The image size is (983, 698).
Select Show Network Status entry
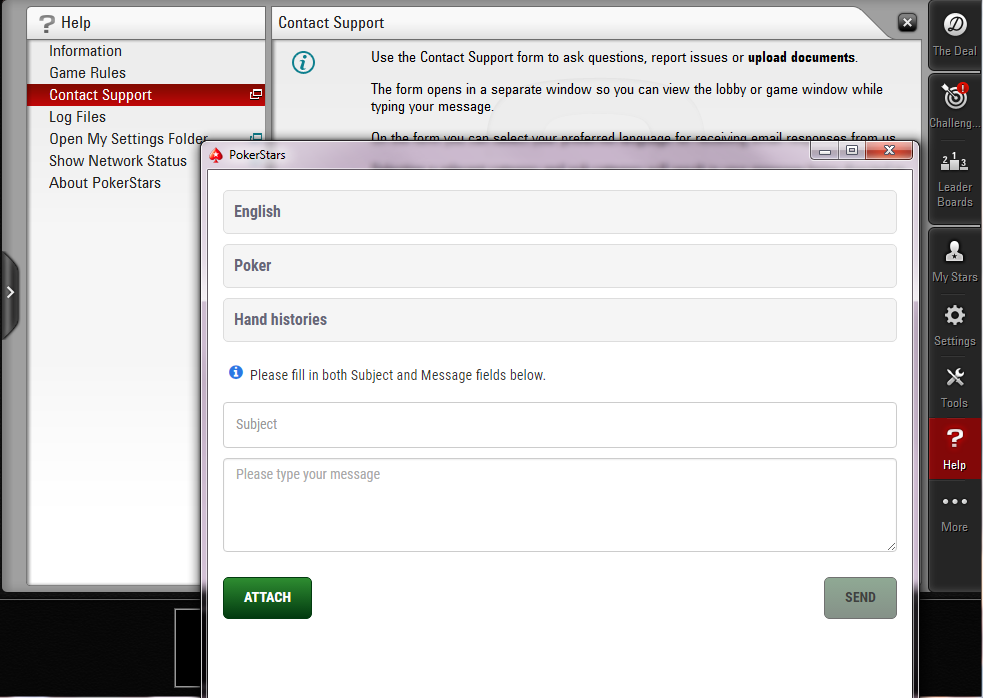(x=118, y=161)
